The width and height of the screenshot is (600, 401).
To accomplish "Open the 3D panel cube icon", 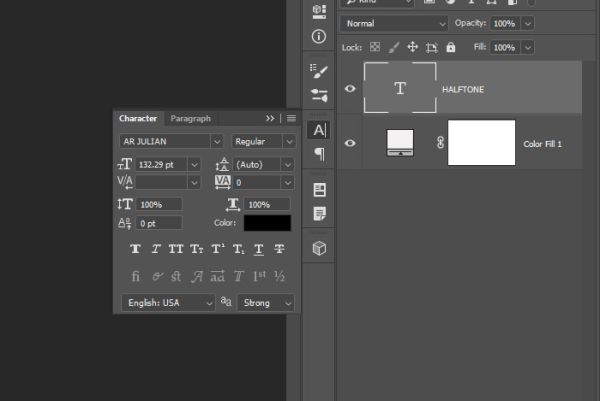I will point(320,248).
